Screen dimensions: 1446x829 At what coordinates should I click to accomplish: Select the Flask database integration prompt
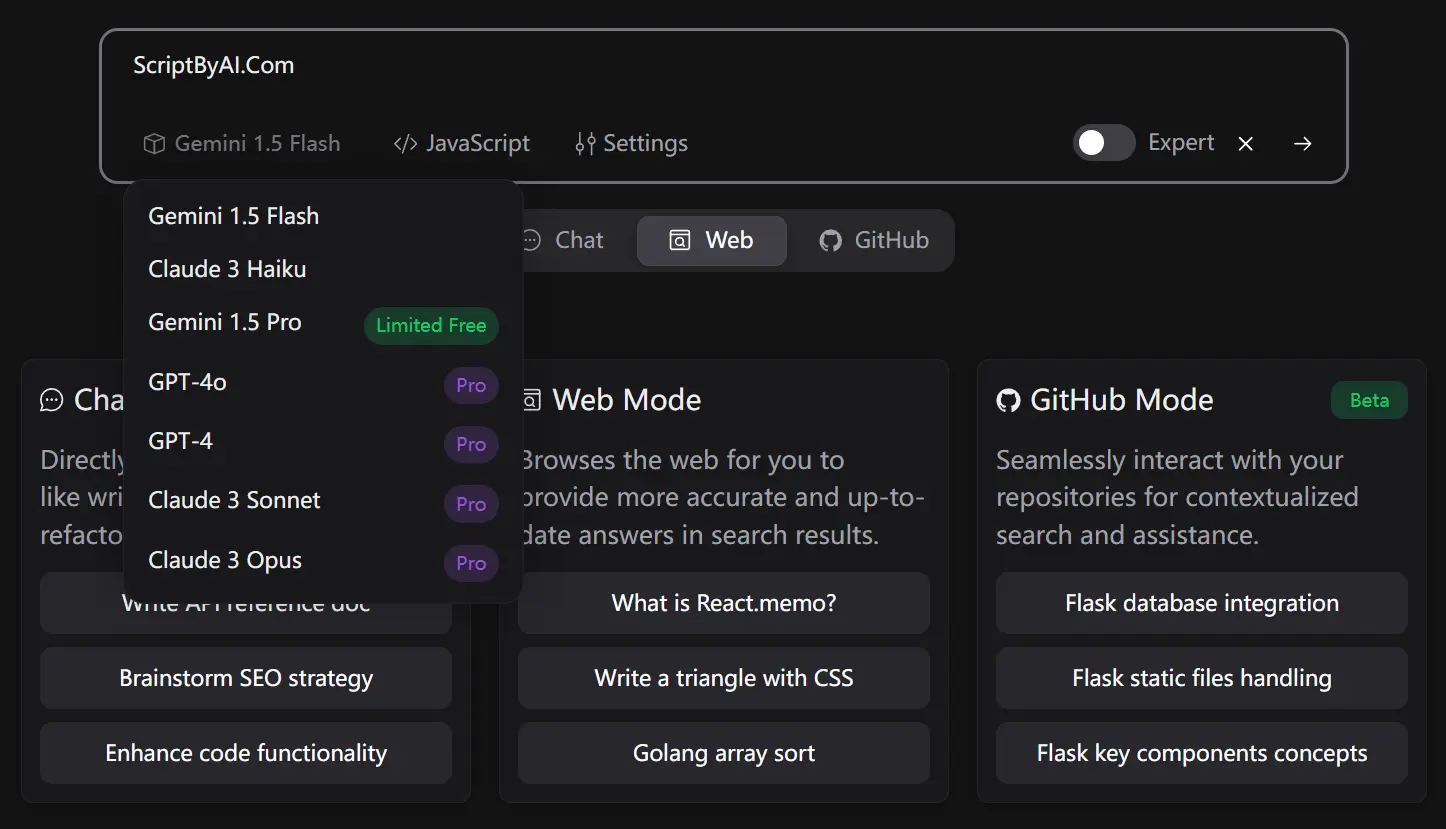coord(1200,603)
